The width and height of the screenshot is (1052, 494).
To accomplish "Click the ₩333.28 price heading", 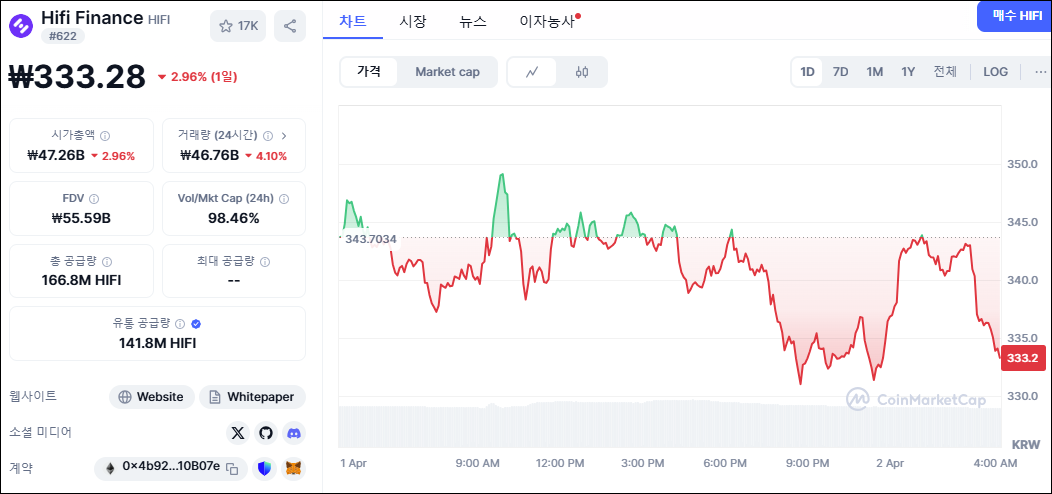I will click(76, 77).
